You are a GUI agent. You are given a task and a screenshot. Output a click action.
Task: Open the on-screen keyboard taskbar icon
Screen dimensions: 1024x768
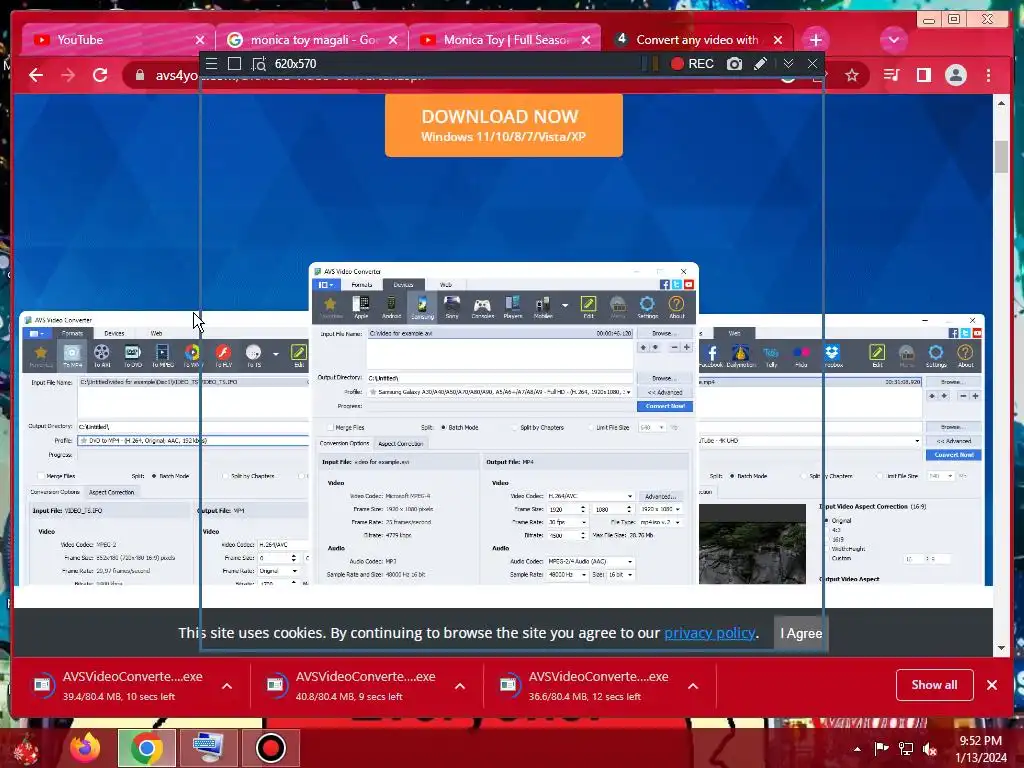coord(208,748)
